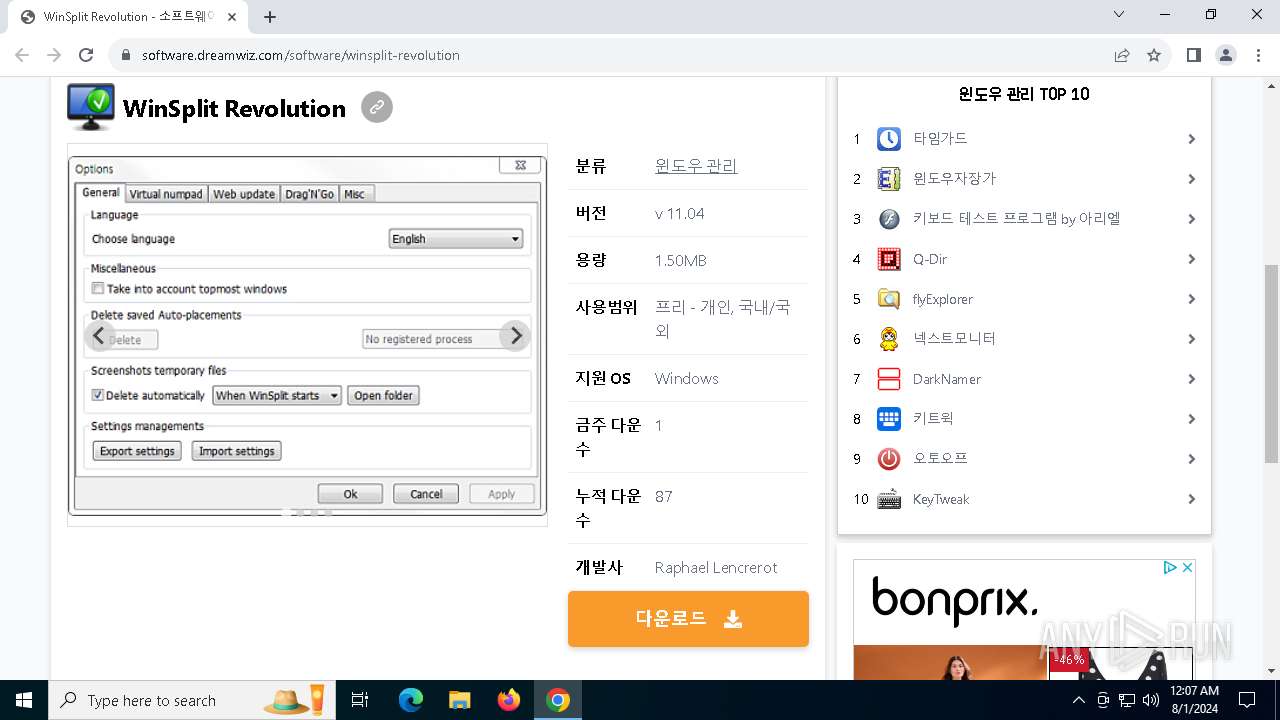
Task: Show the previous screenshot with left arrow
Action: coord(99,336)
